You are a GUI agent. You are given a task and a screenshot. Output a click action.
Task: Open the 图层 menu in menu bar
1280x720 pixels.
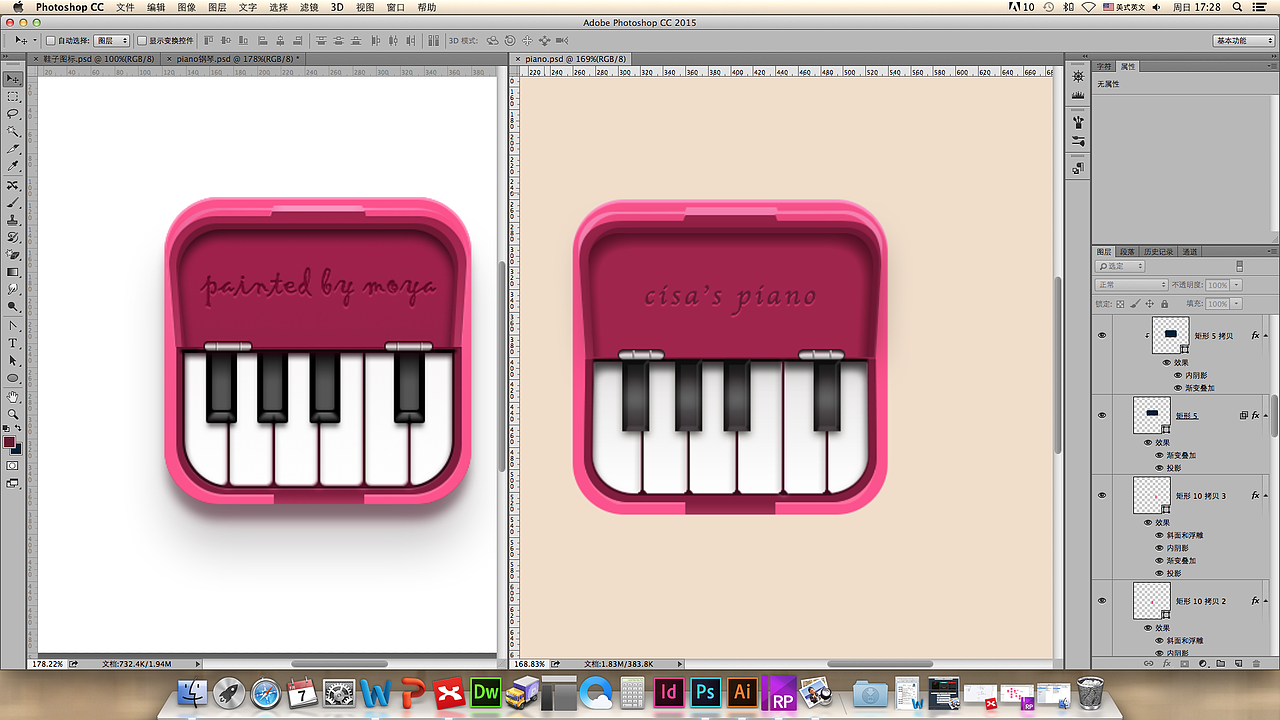pos(217,7)
